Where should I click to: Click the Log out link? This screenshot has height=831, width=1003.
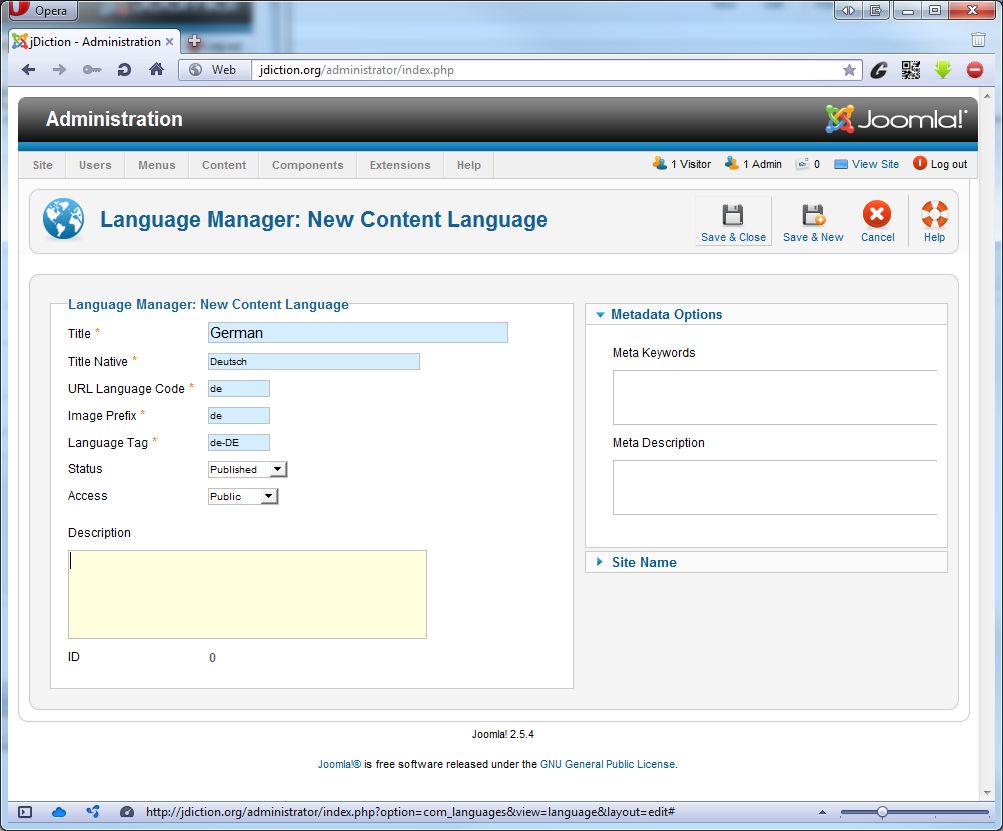[948, 164]
